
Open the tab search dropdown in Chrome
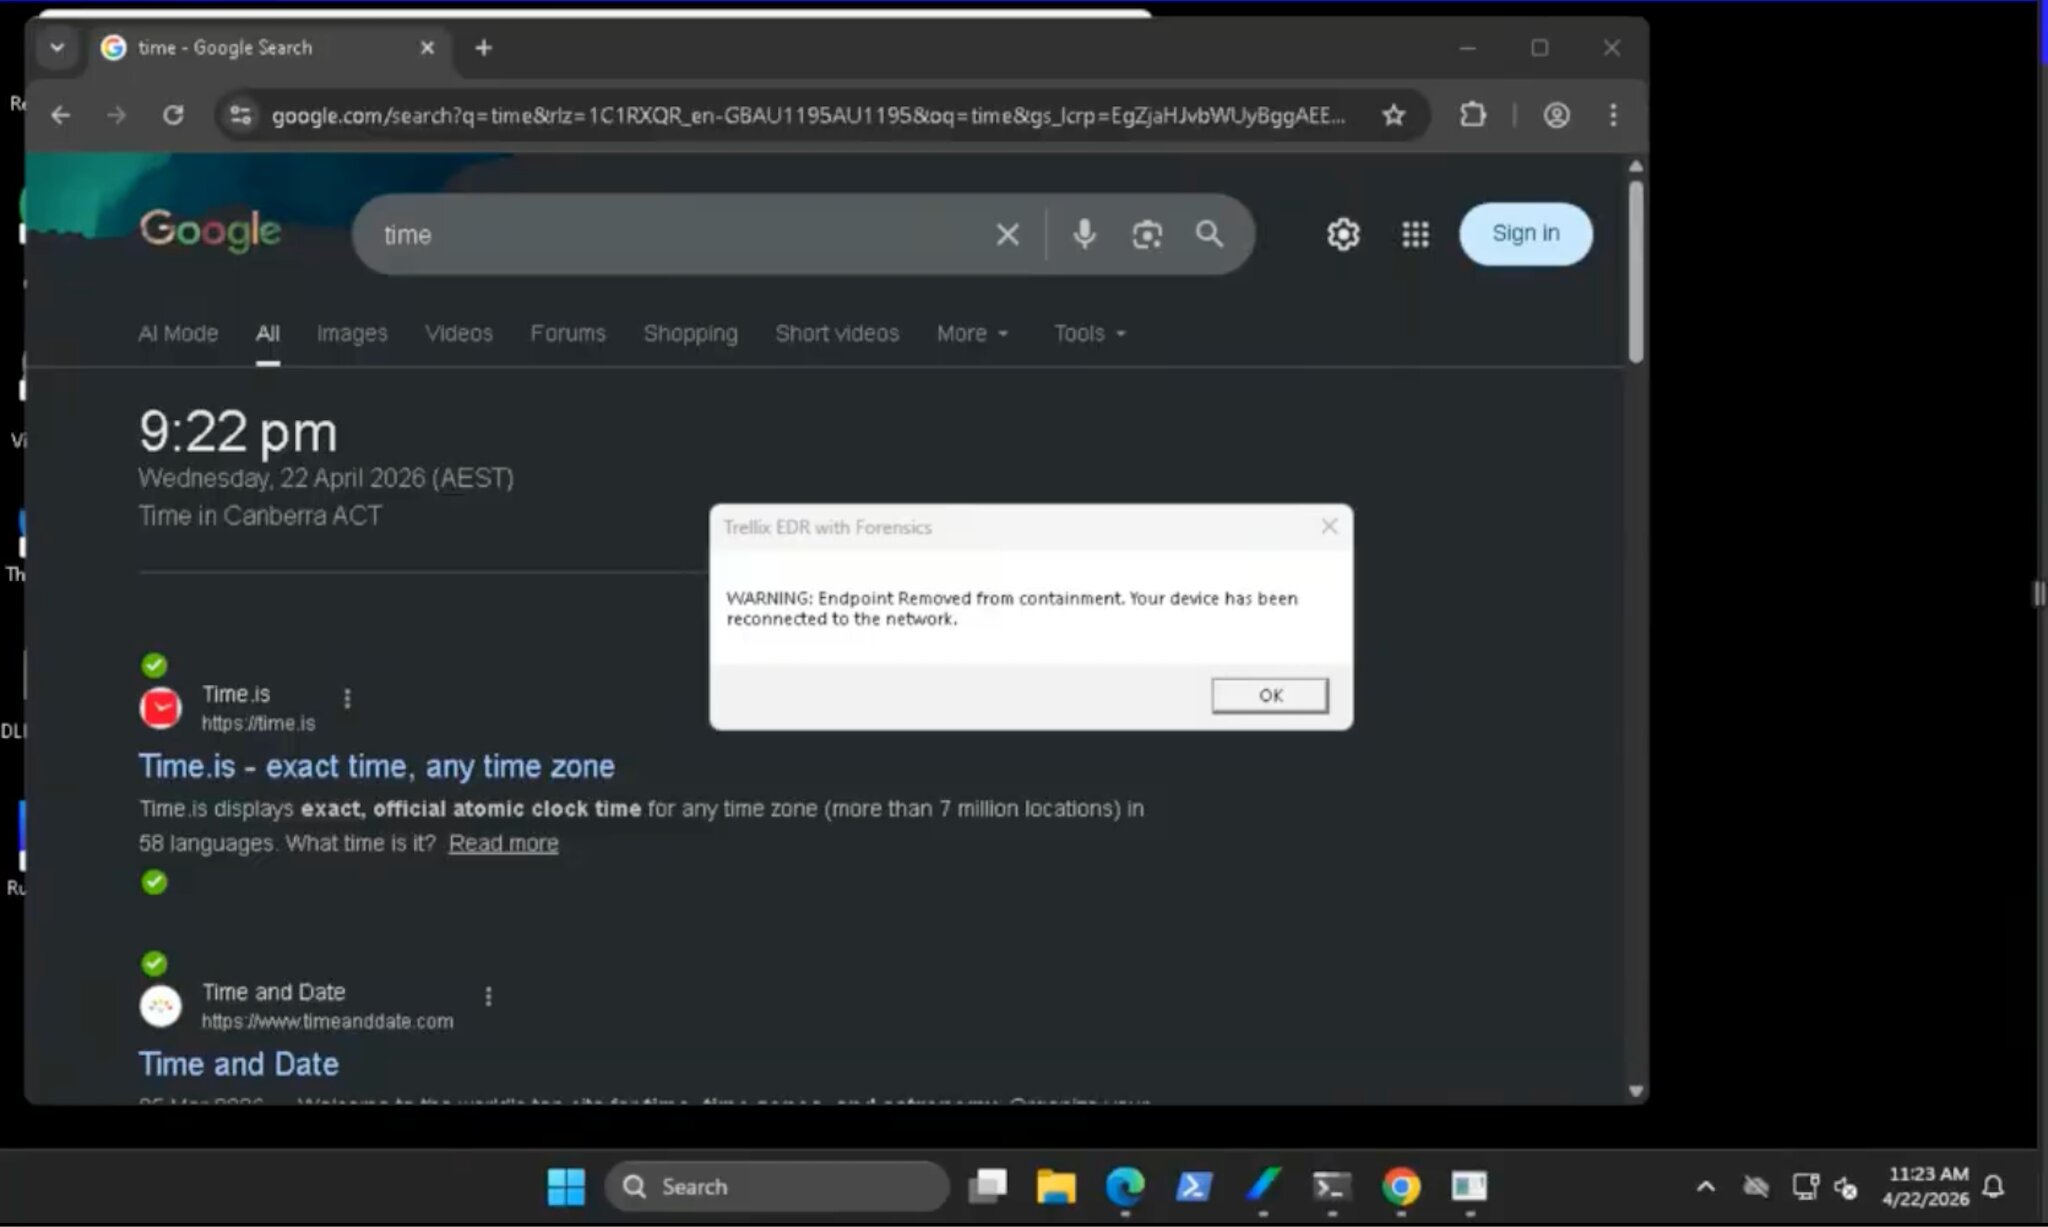click(57, 47)
